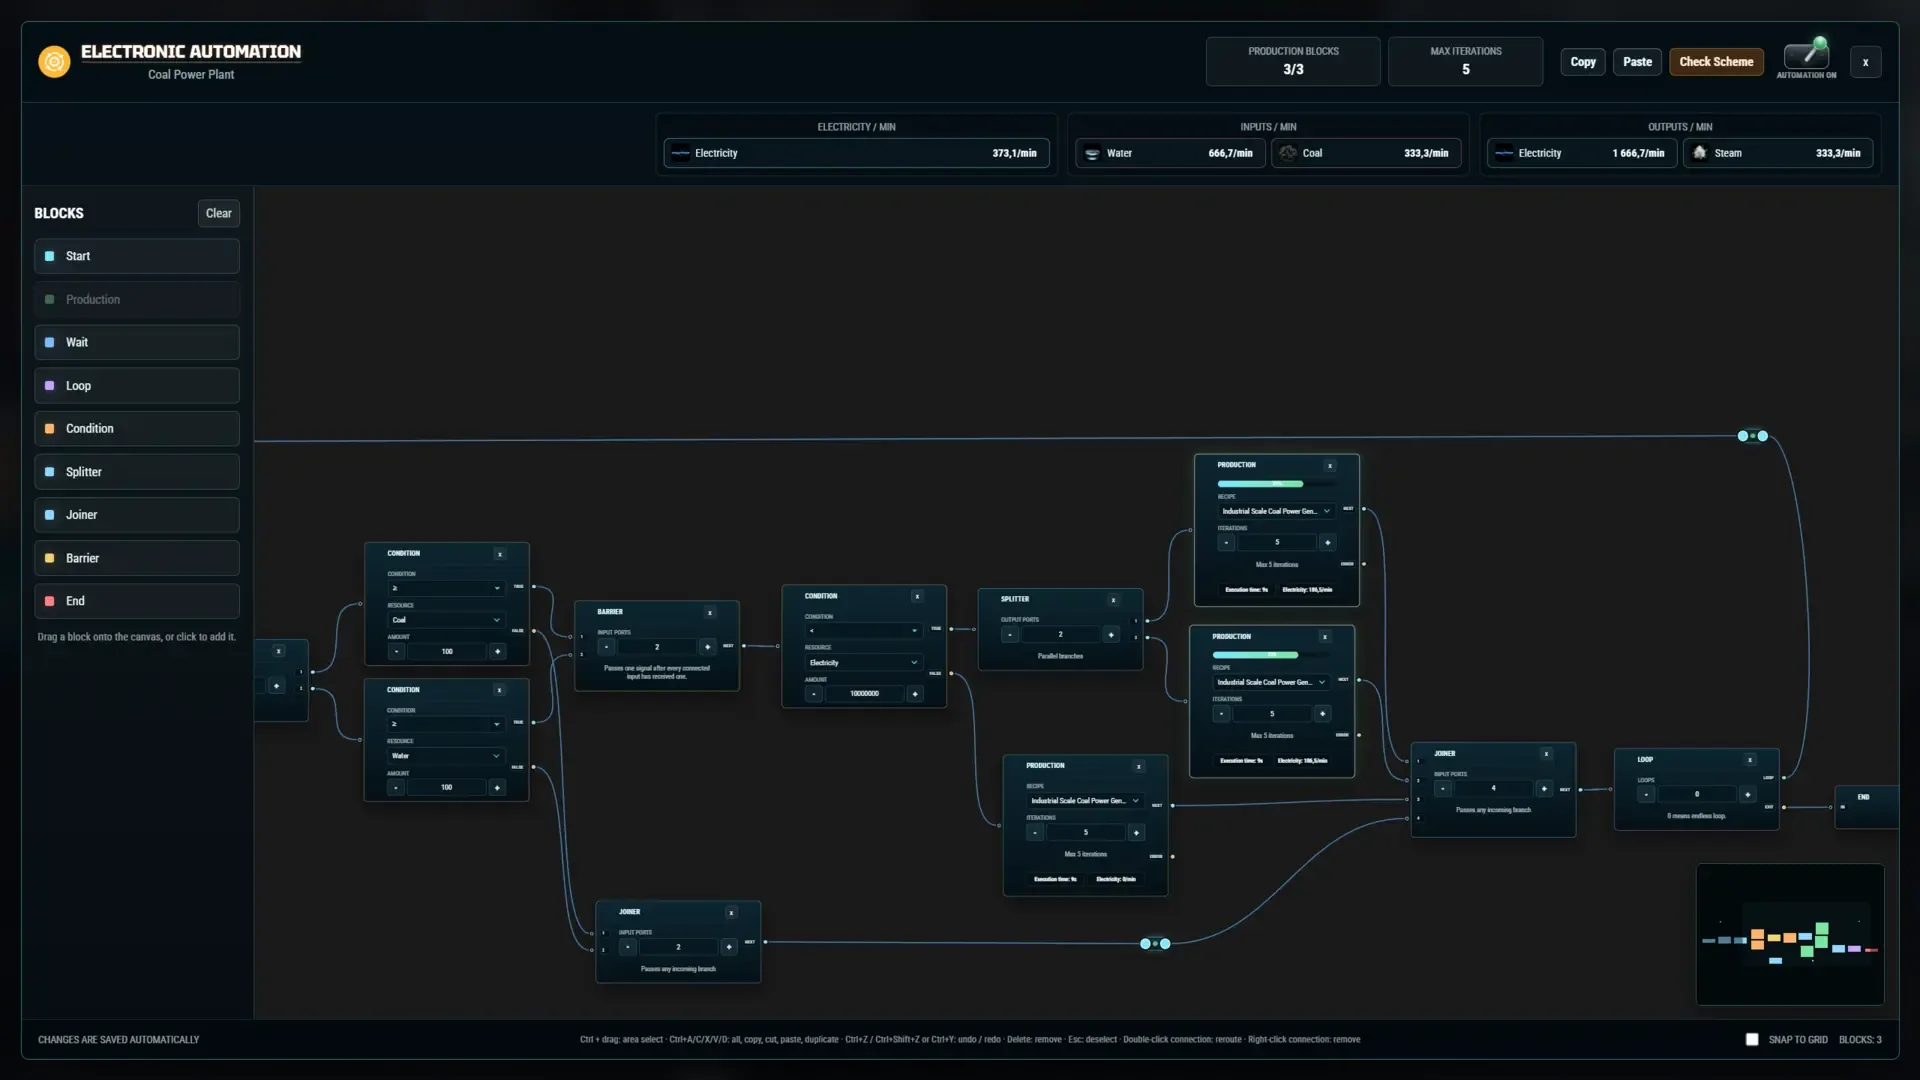Increase Loop count with plus button
Screen dimensions: 1920x1080
(x=1748, y=794)
